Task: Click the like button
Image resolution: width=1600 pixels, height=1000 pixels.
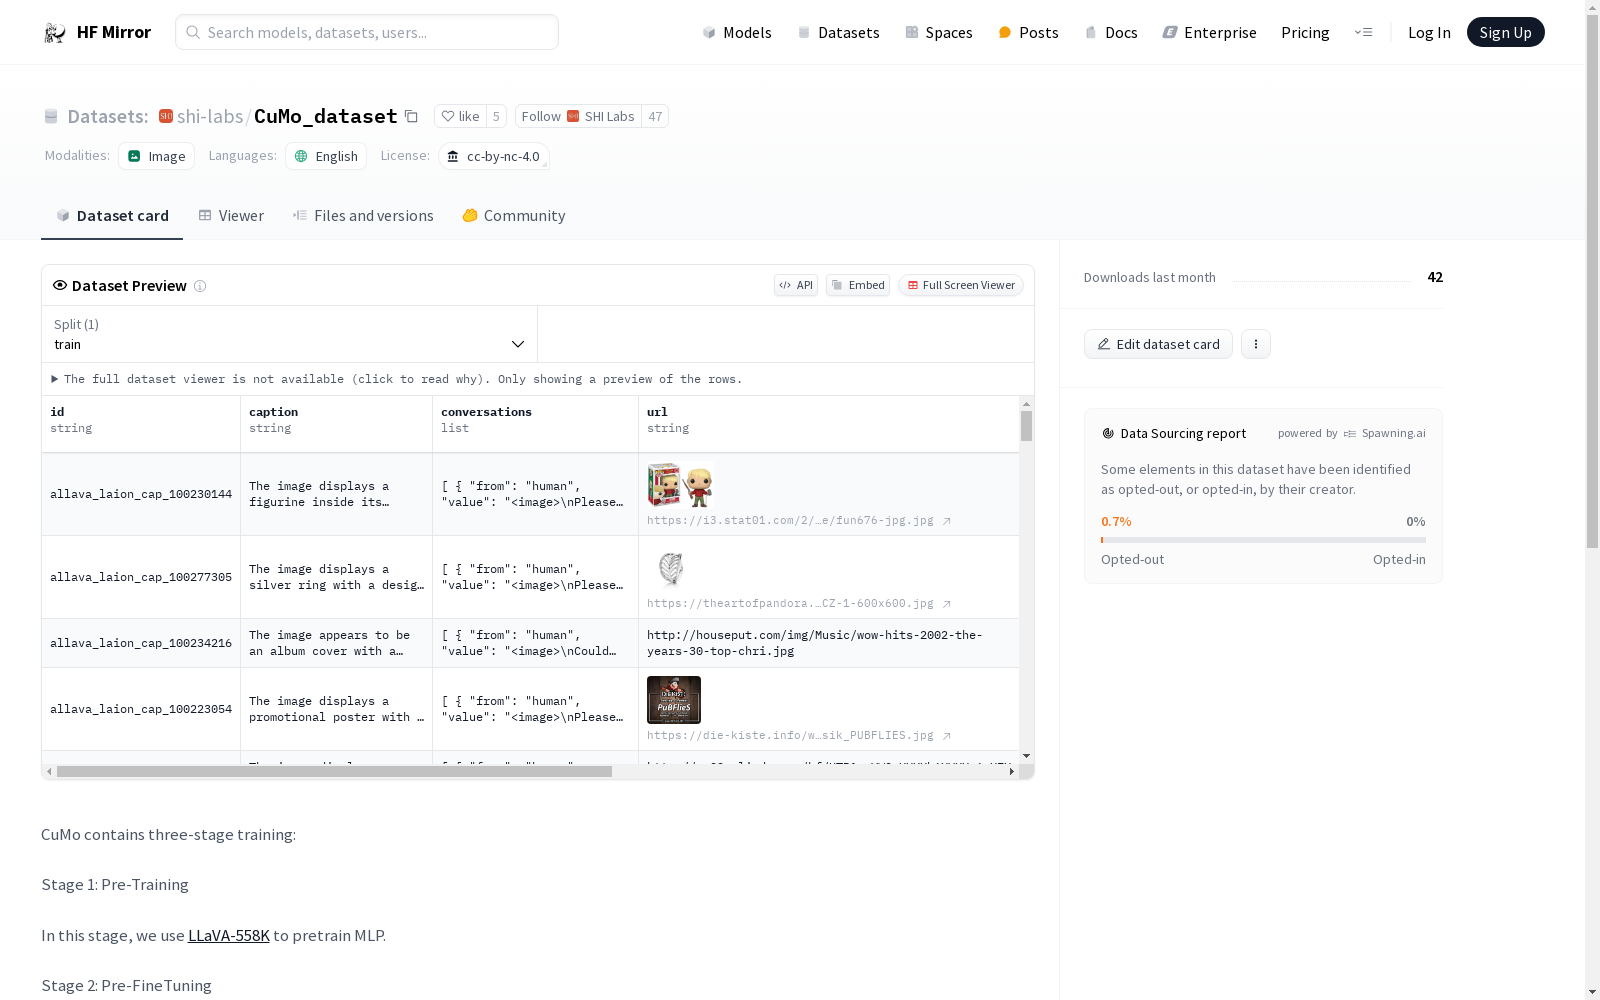Action: click(x=460, y=116)
